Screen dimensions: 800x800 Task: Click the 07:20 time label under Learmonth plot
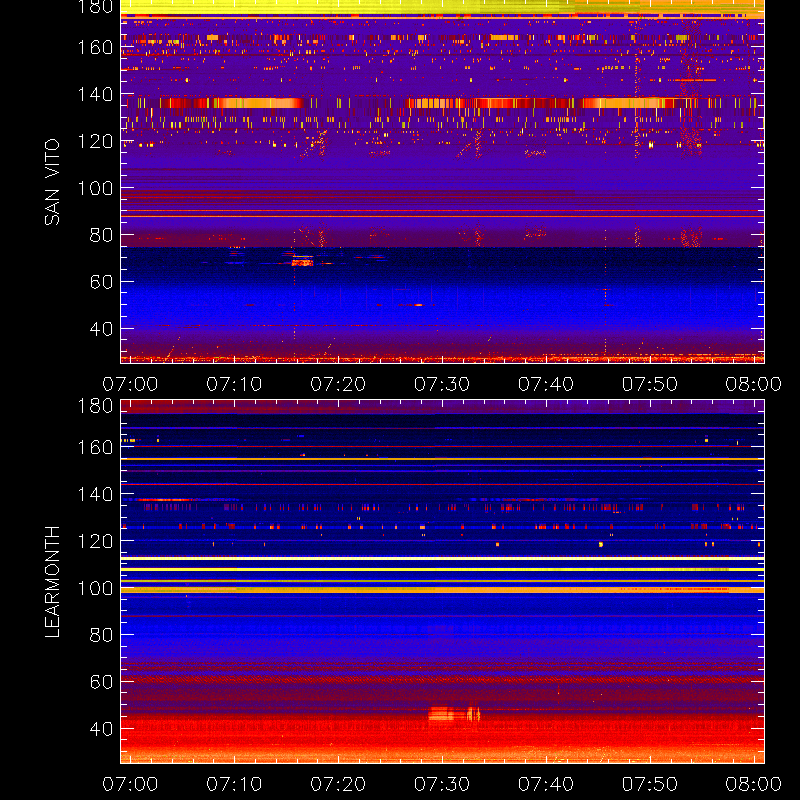pos(338,784)
